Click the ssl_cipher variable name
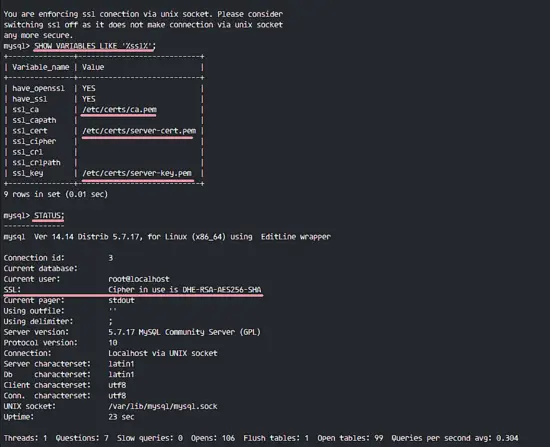This screenshot has height=447, width=550. pyautogui.click(x=34, y=141)
